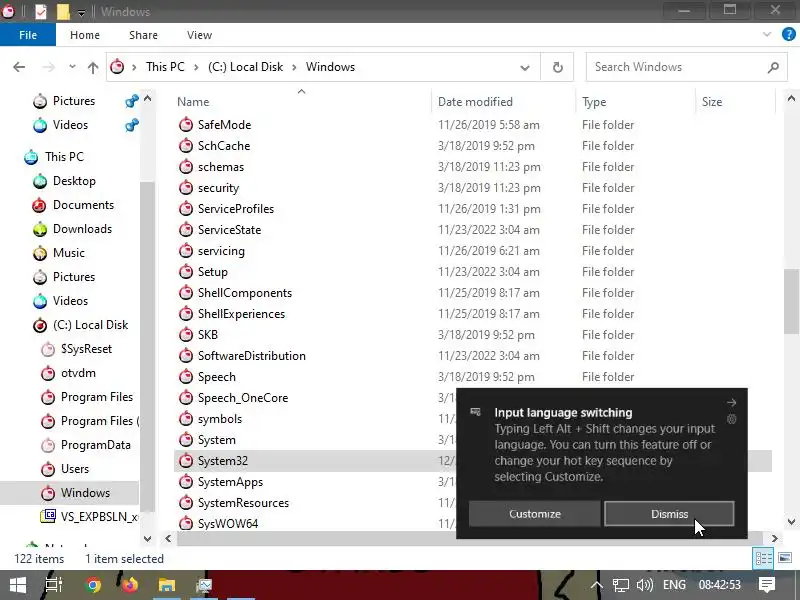
Task: Expand the ribbon with the chevron arrow
Action: coord(766,34)
